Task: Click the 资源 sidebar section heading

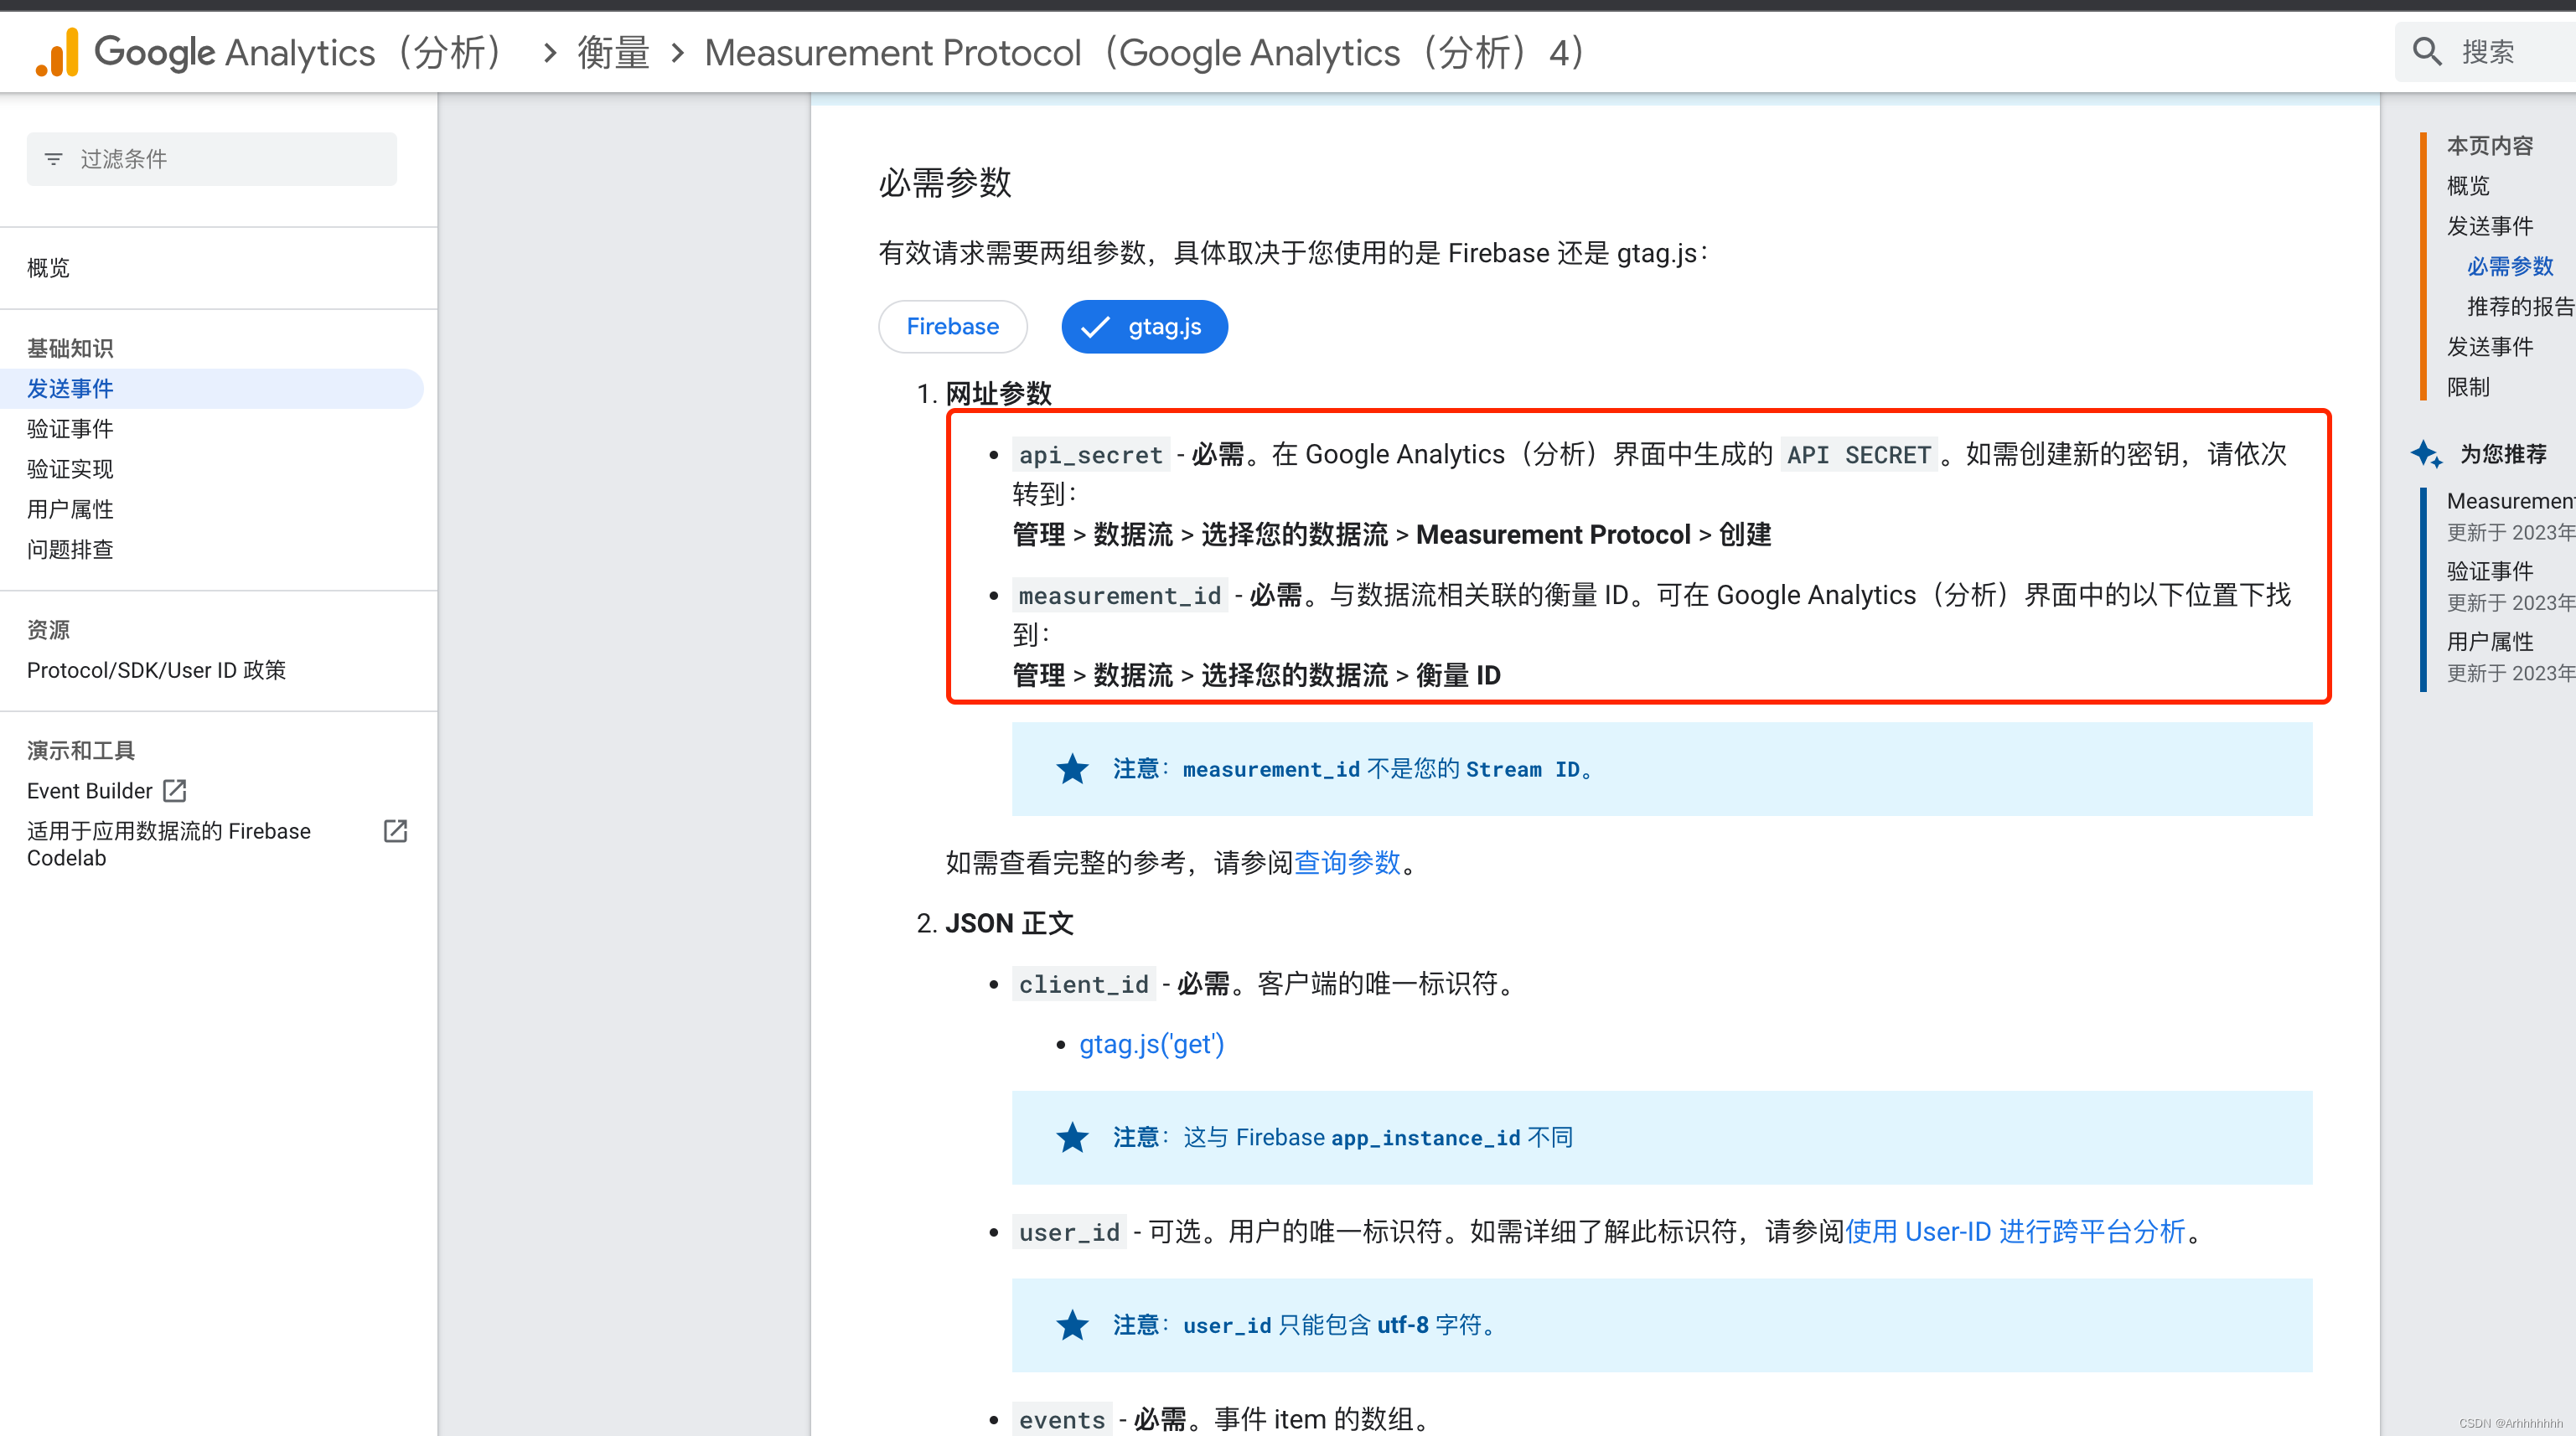Action: [48, 630]
